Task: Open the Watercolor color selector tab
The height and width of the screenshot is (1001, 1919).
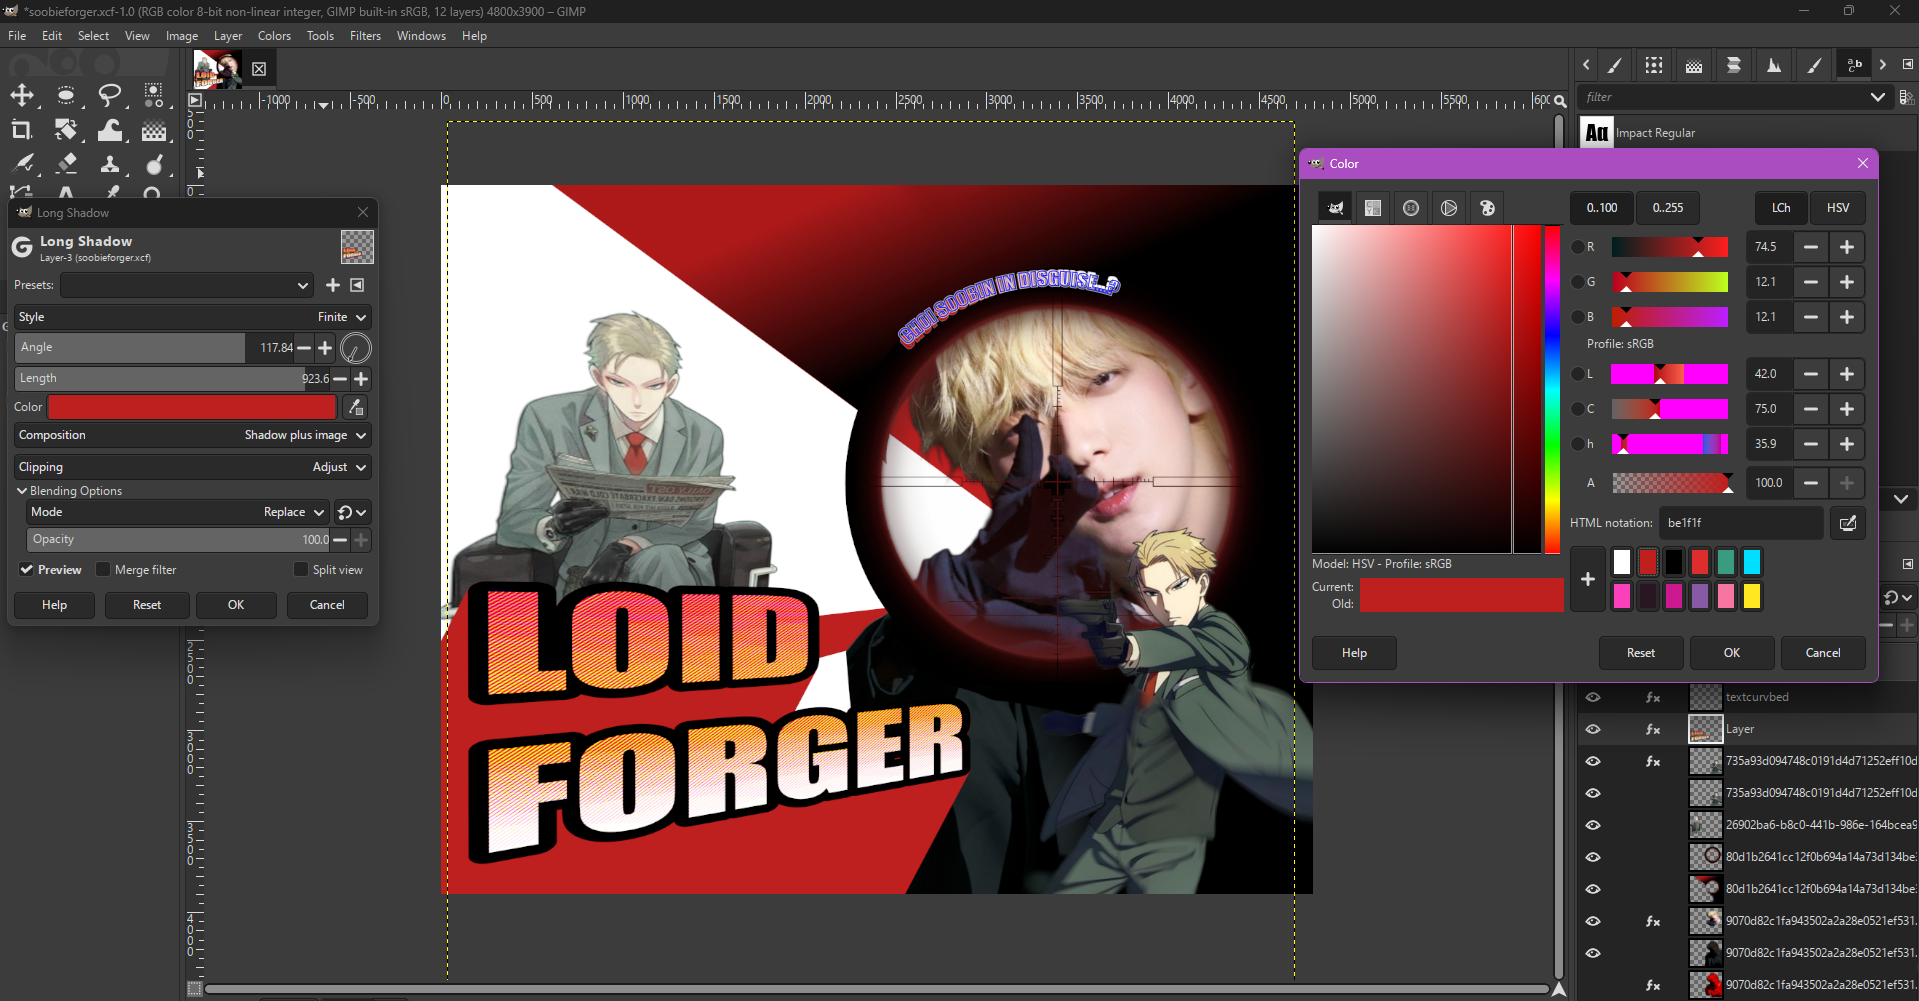Action: [1411, 208]
